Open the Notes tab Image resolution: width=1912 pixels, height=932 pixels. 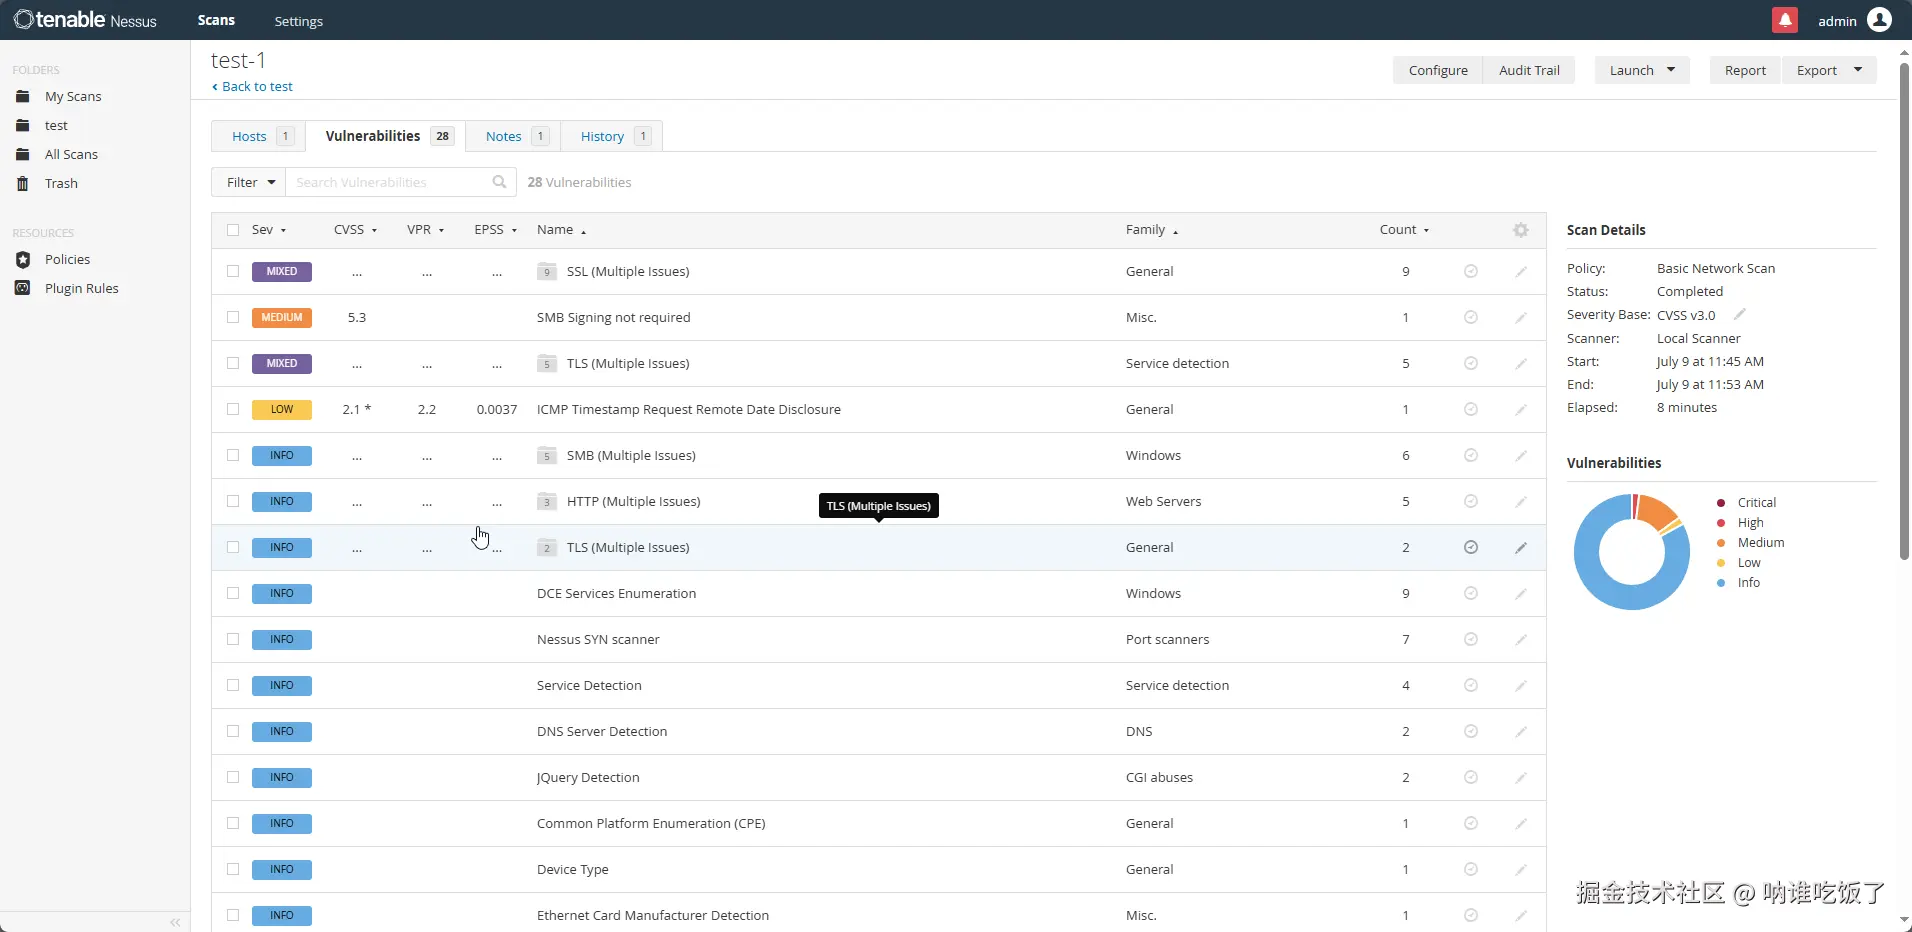[513, 136]
